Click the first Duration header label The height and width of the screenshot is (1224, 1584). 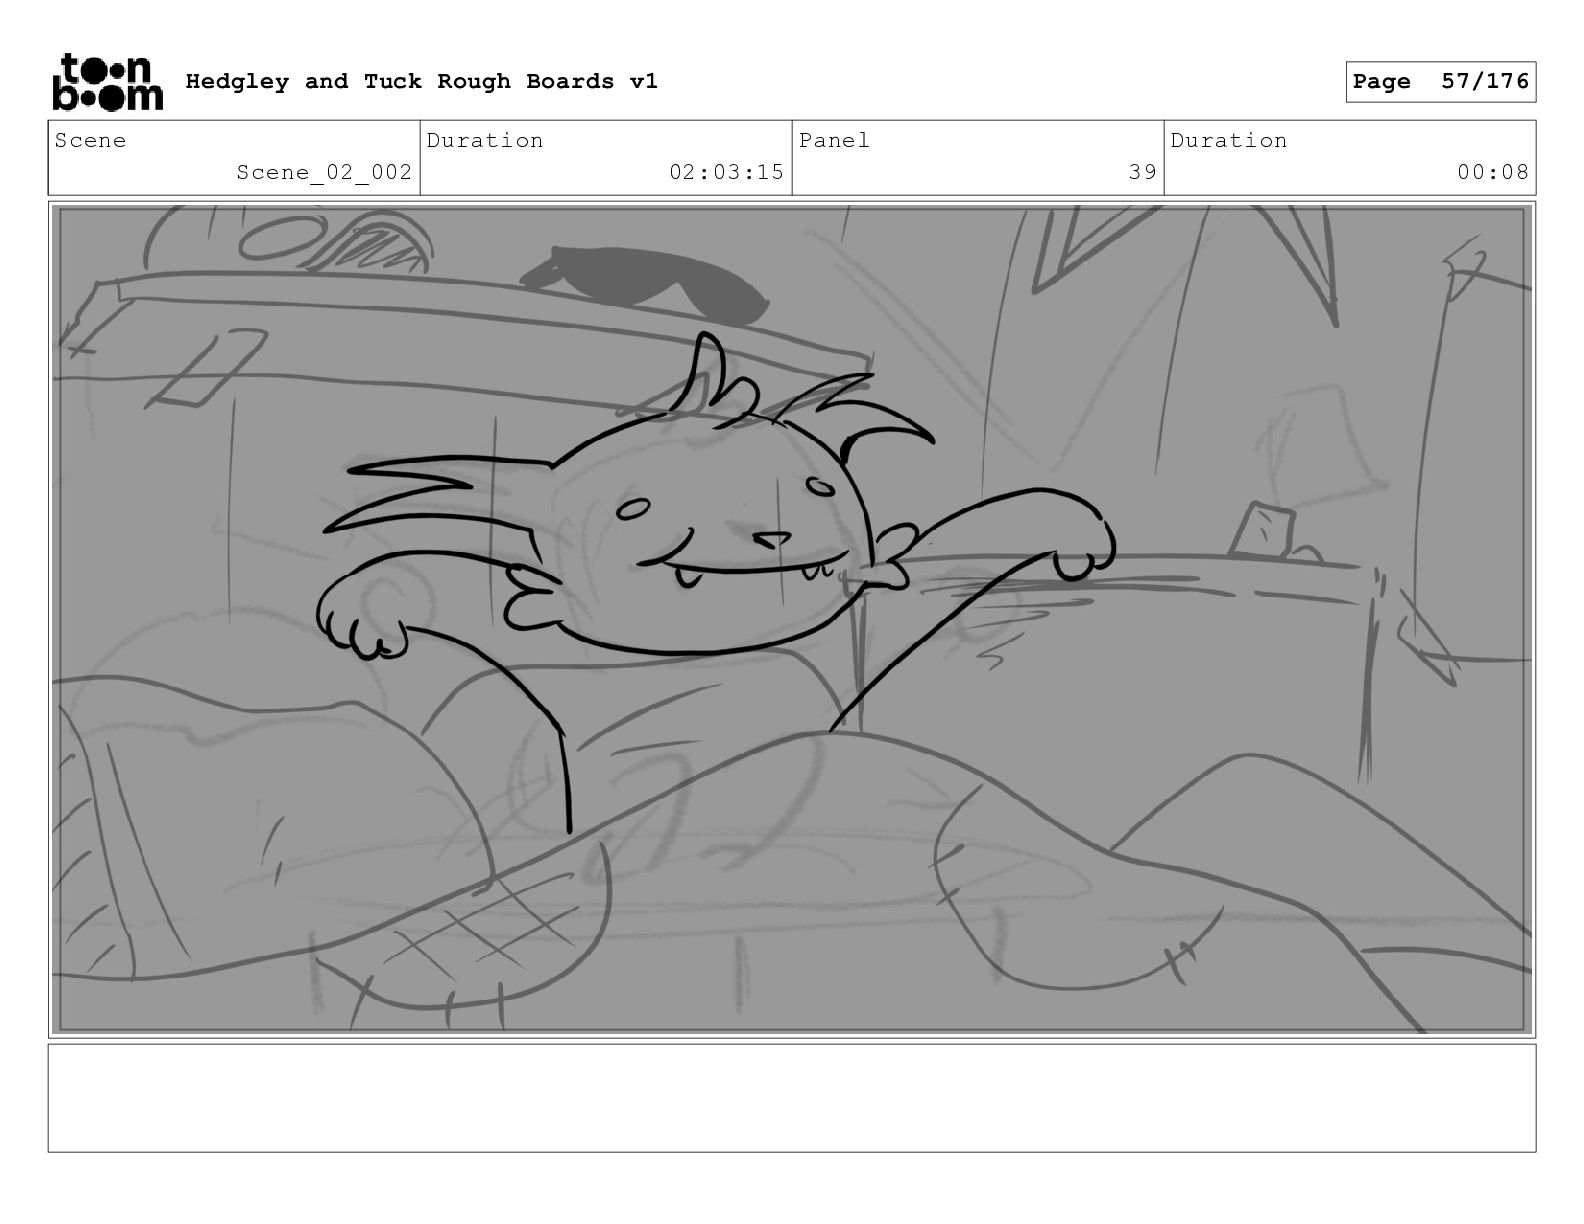point(485,140)
